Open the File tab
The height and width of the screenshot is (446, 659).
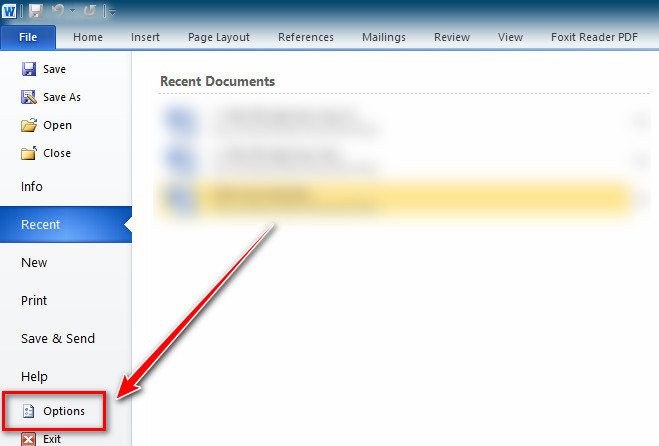[28, 37]
